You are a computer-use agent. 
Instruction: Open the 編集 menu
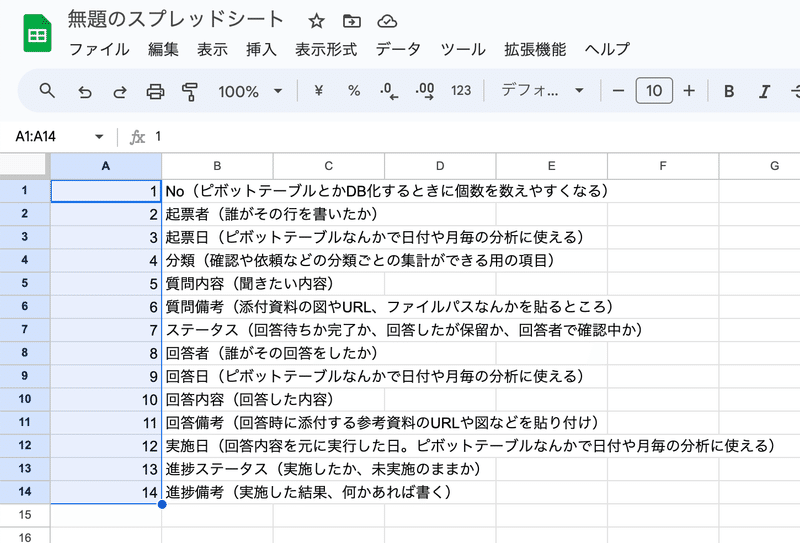[x=163, y=50]
